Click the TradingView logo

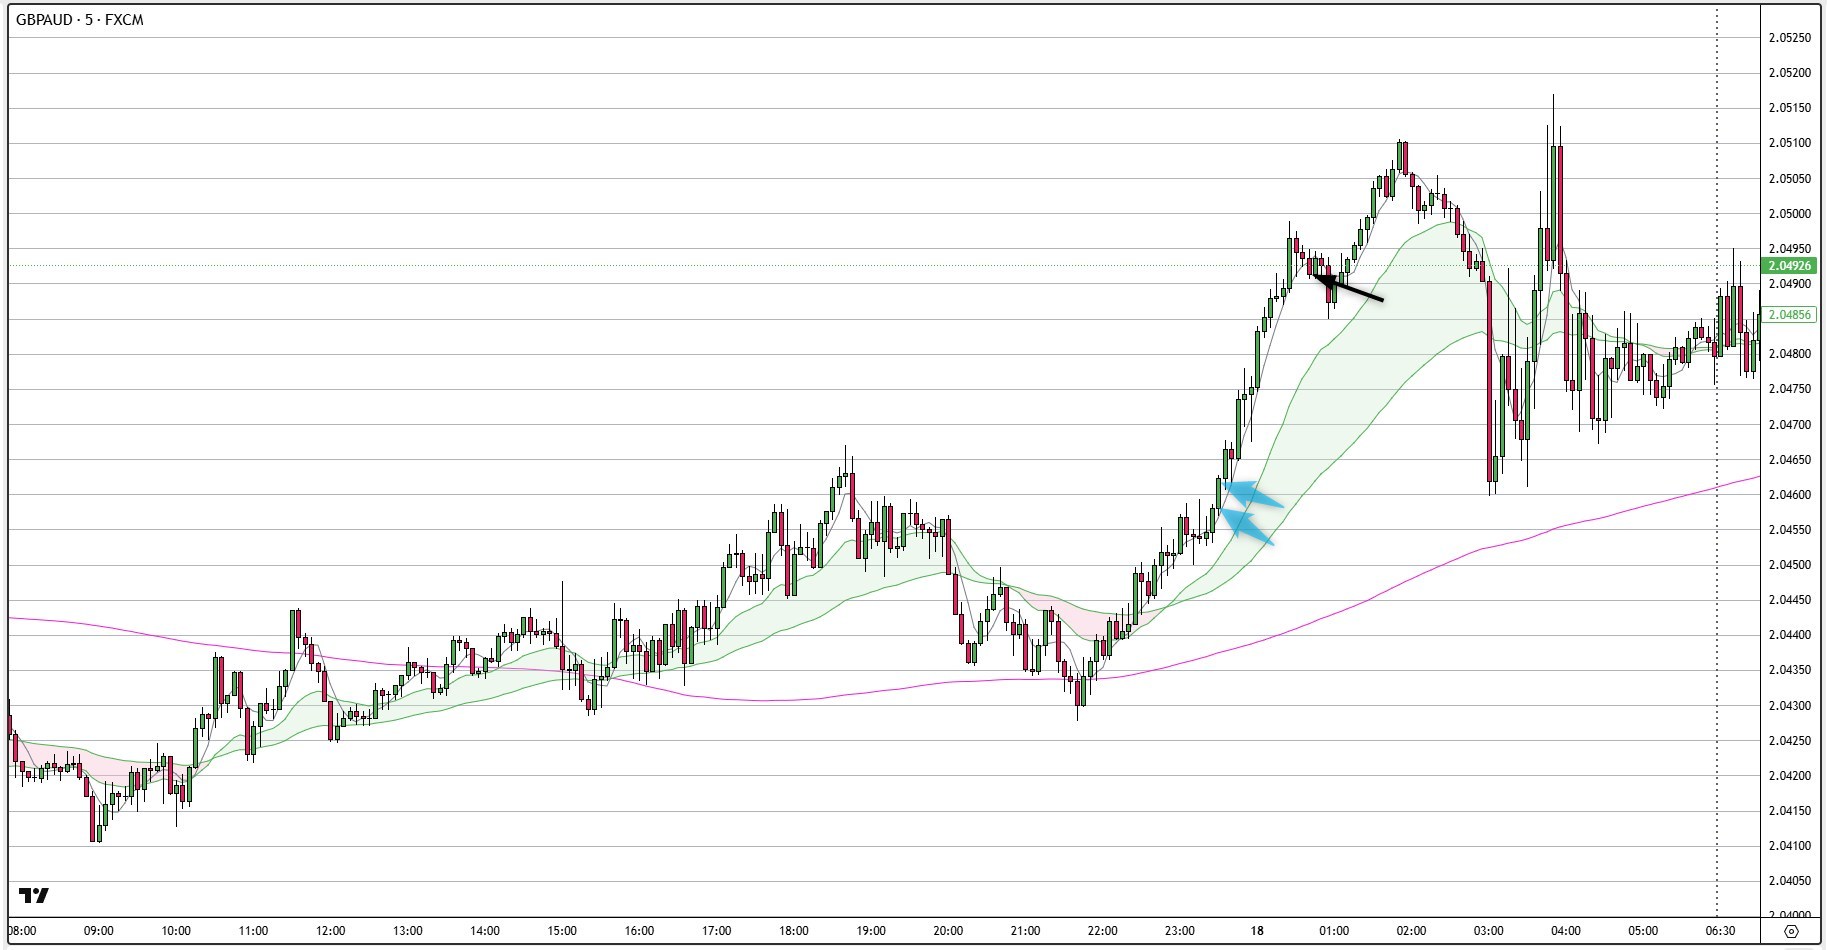[x=34, y=895]
